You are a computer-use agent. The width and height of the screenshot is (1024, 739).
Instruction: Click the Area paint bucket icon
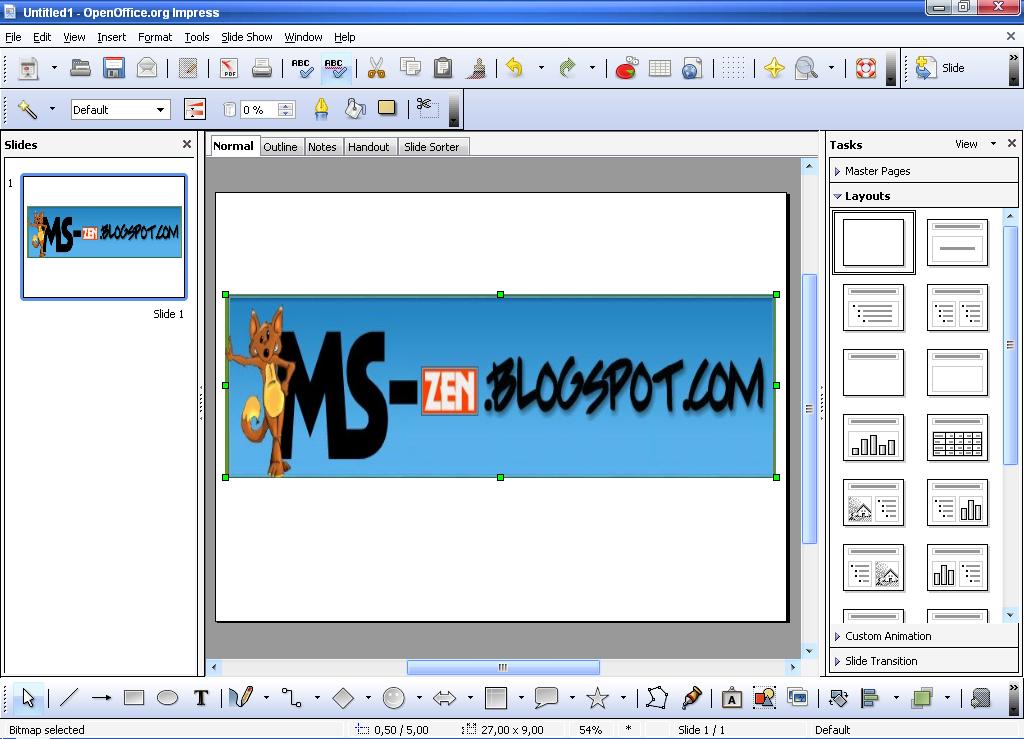click(355, 109)
